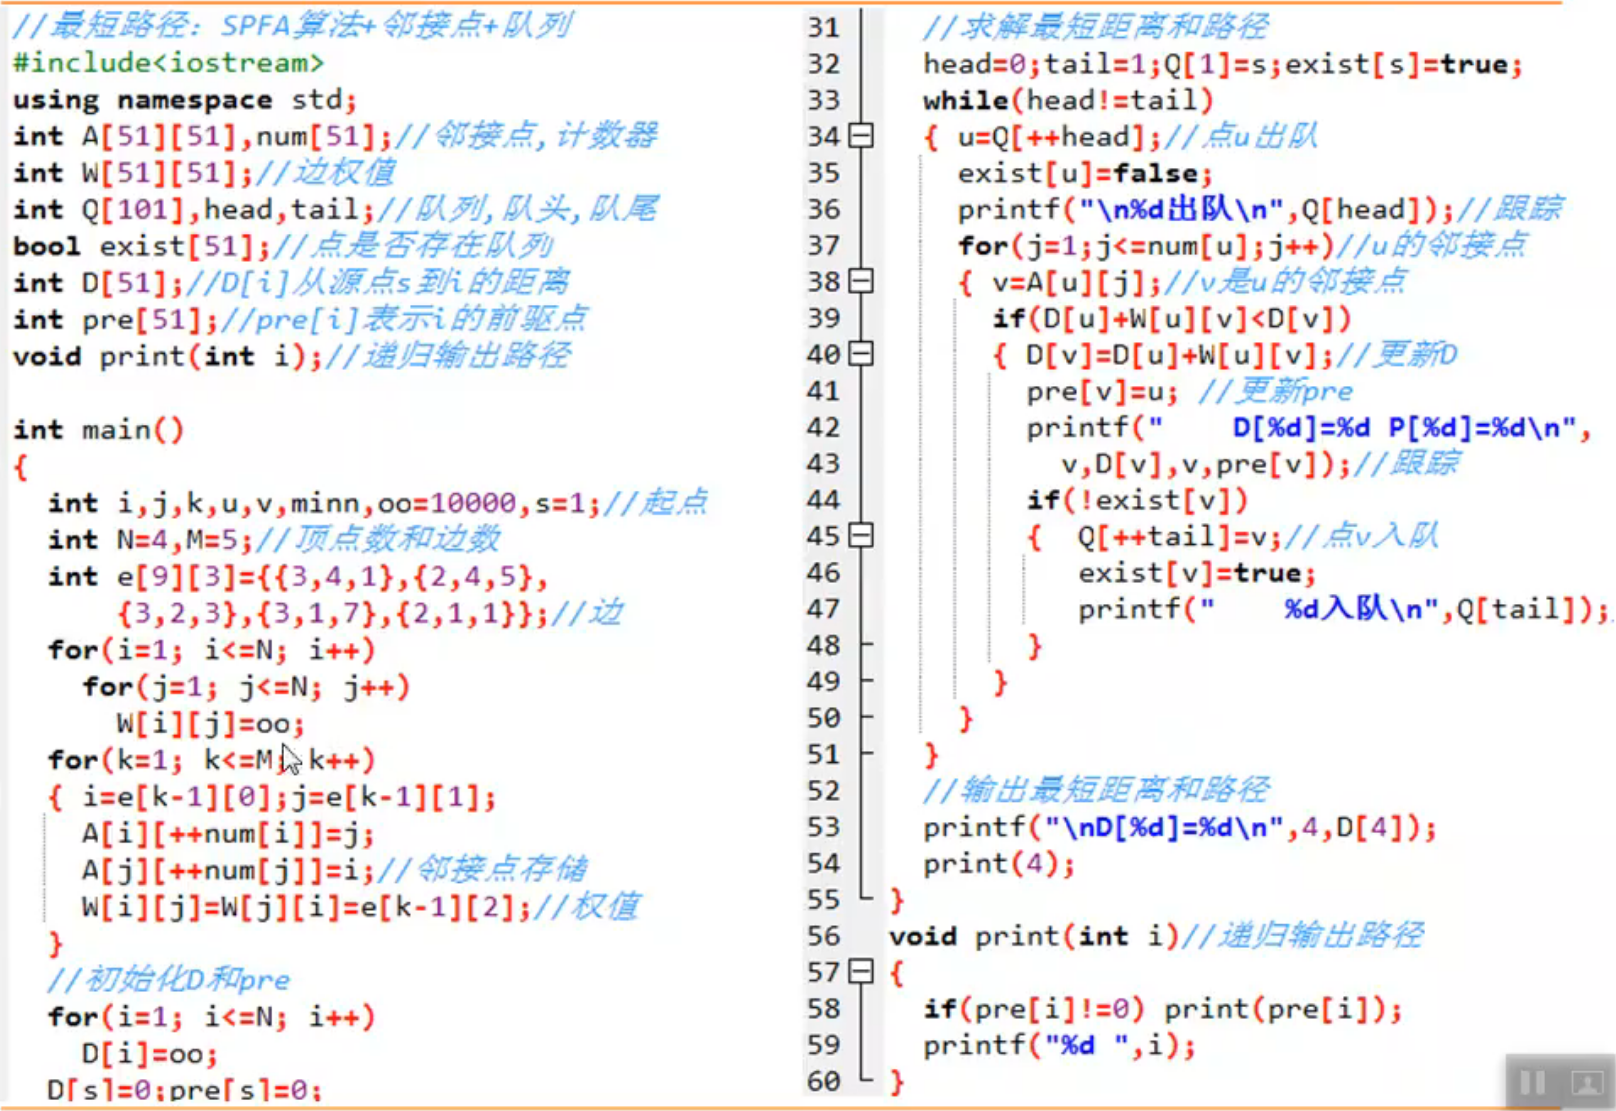
Task: Click line number 60 in gutter
Action: click(824, 1081)
